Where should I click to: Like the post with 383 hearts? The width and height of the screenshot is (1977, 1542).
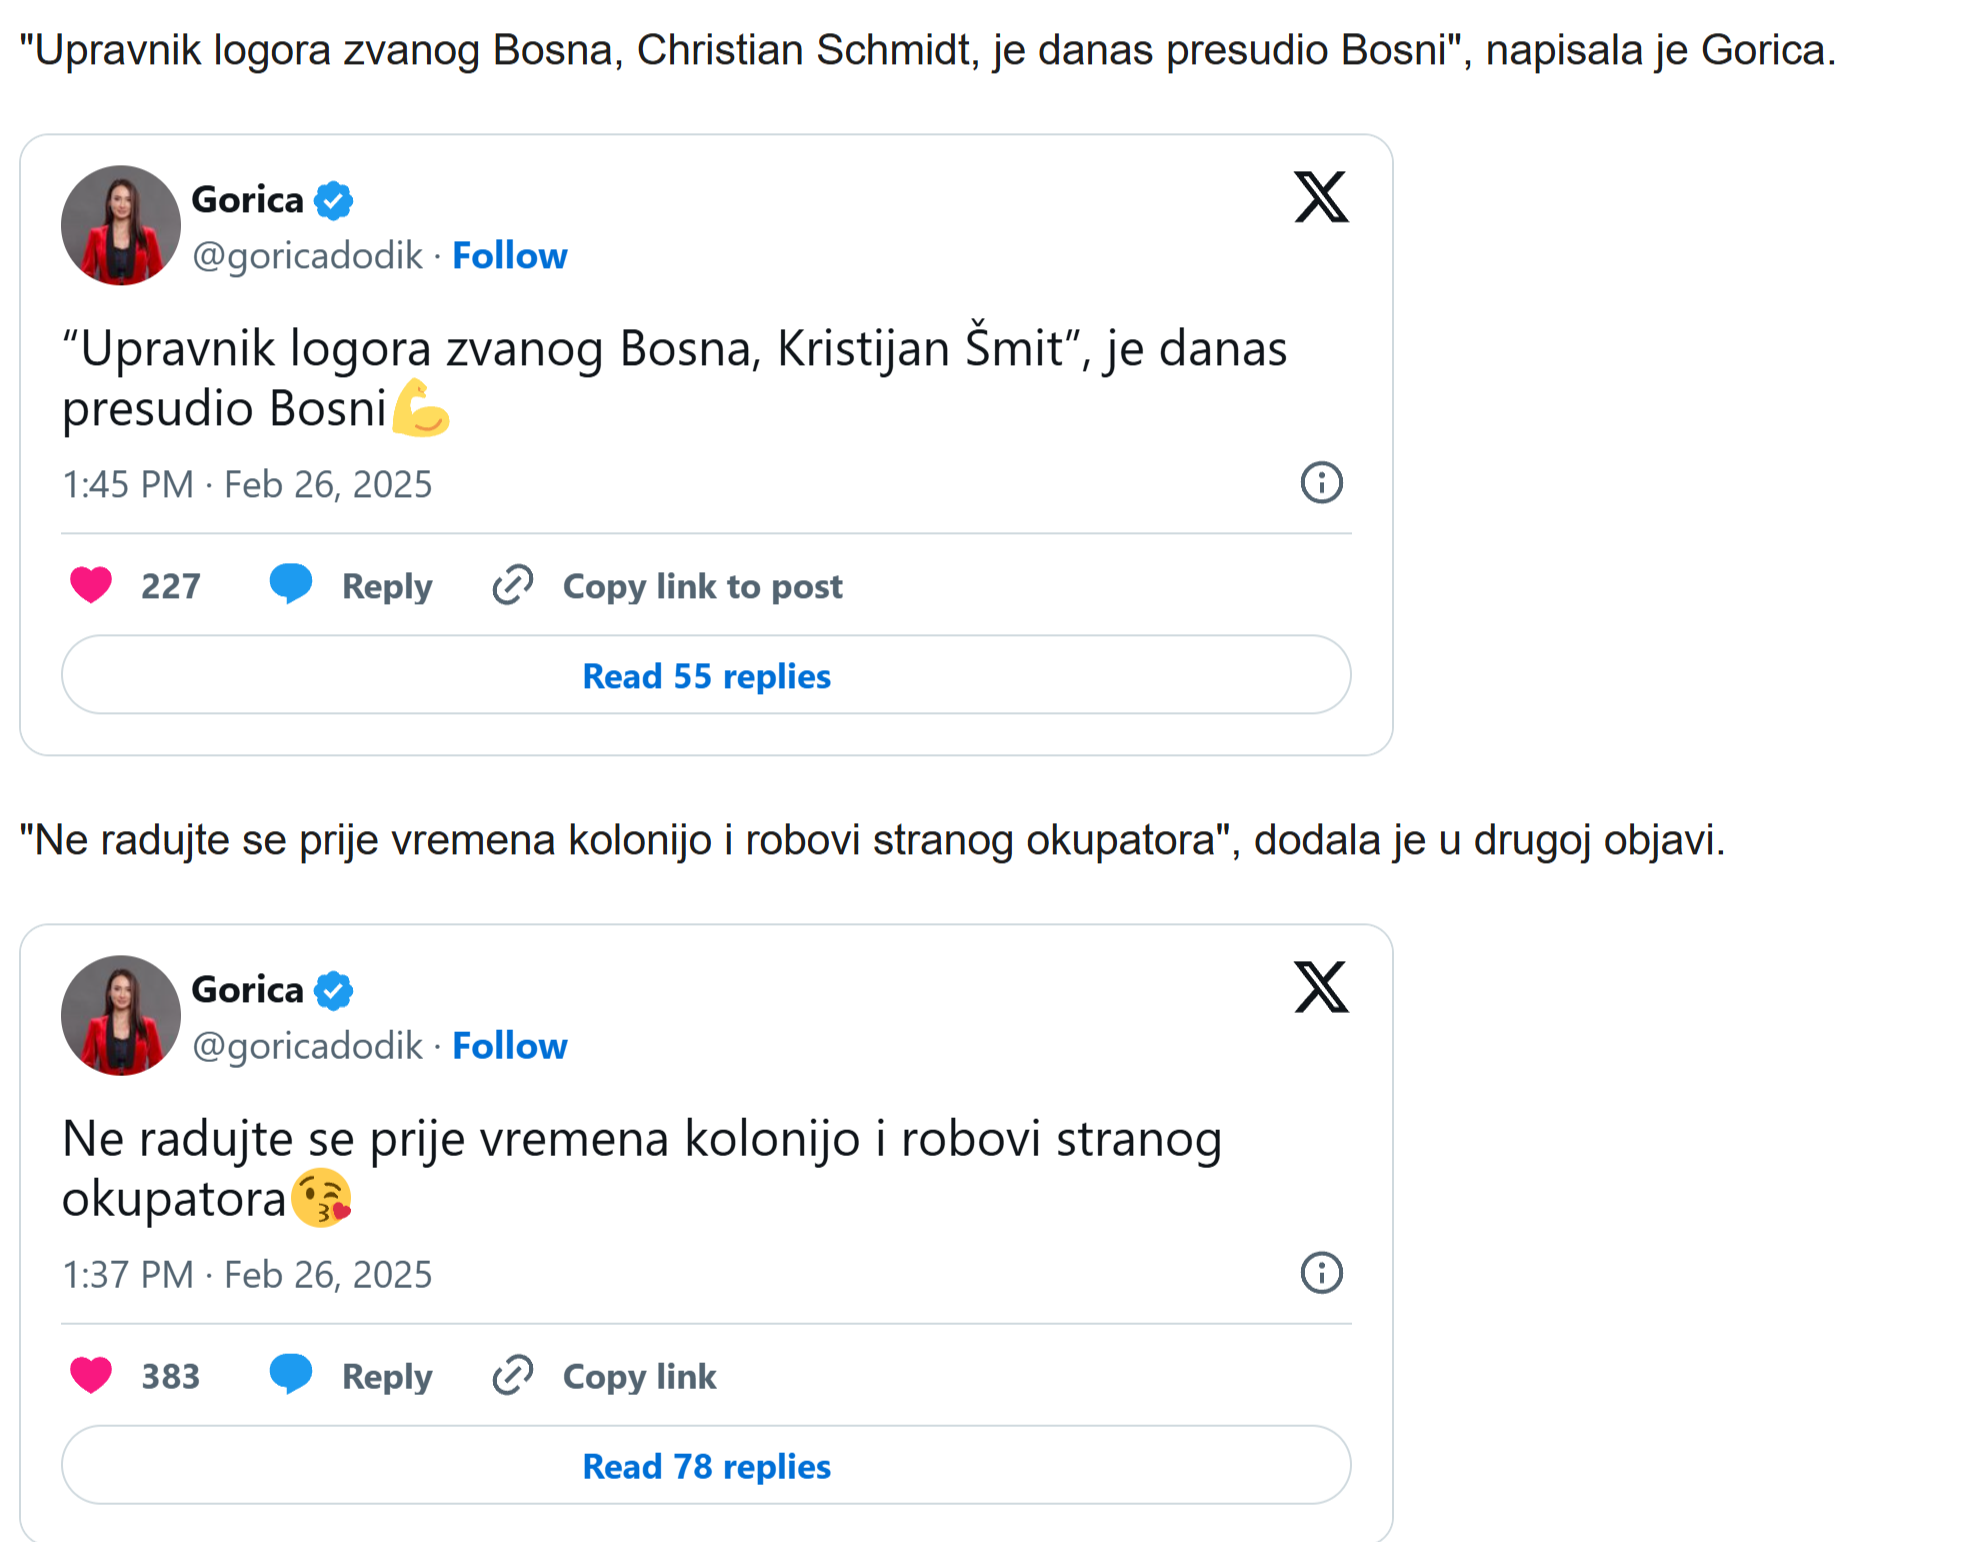[x=91, y=1375]
